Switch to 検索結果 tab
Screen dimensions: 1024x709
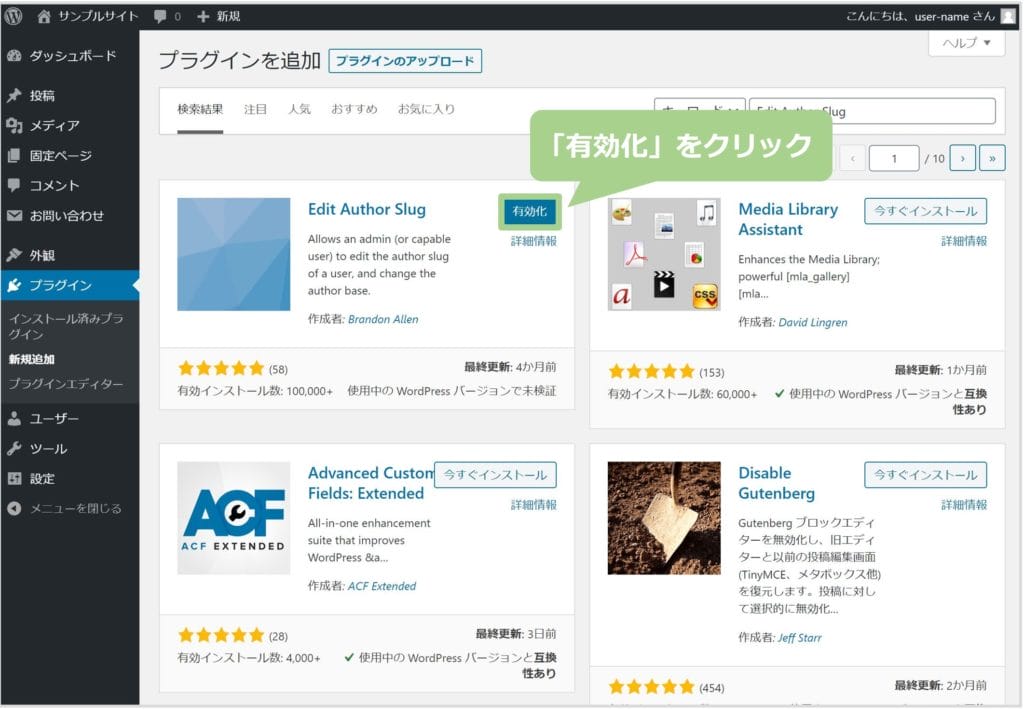pyautogui.click(x=200, y=110)
